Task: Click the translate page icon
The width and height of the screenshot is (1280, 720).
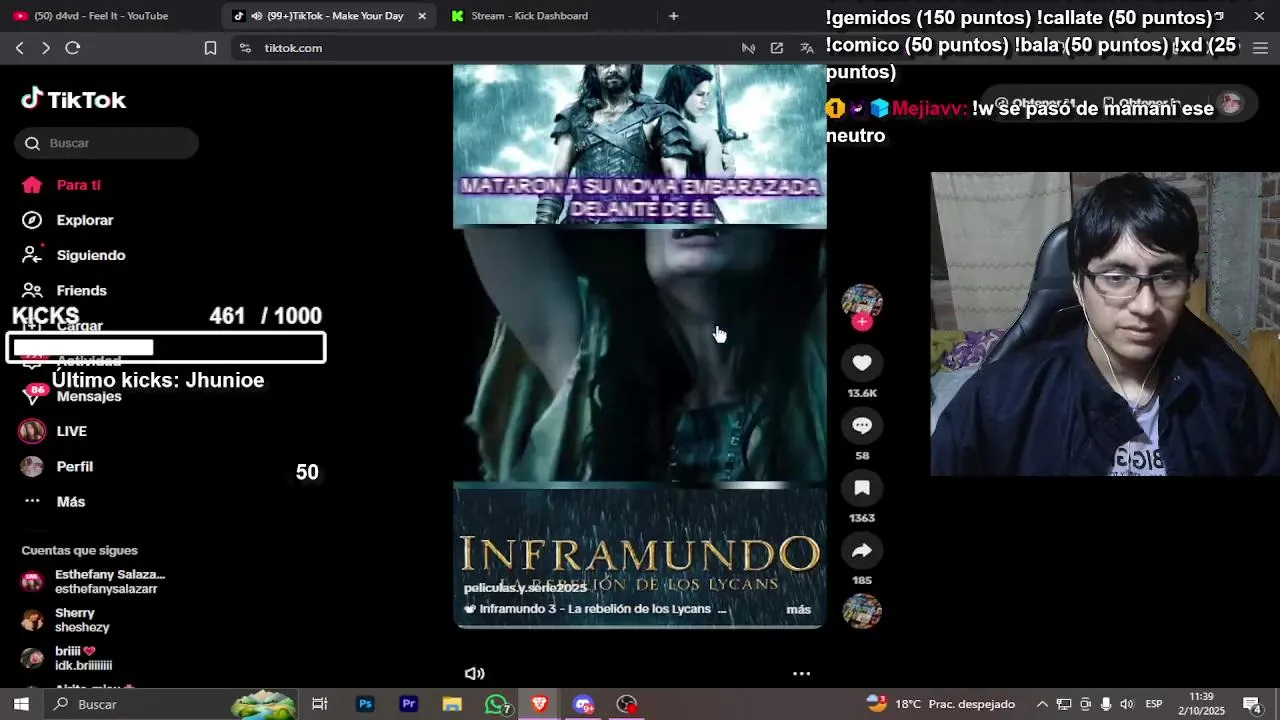Action: coord(807,48)
